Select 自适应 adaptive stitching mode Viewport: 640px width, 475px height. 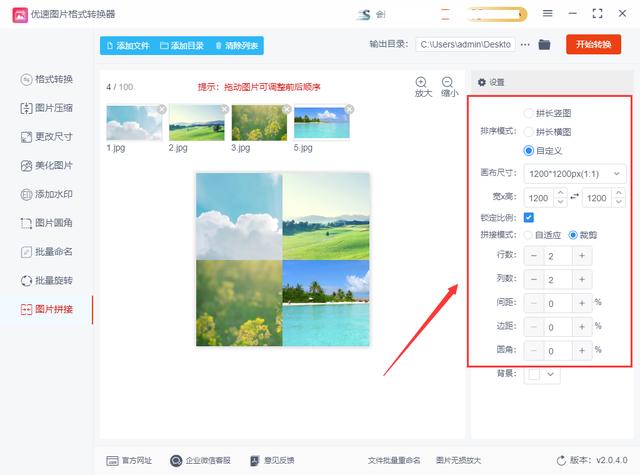click(x=528, y=235)
